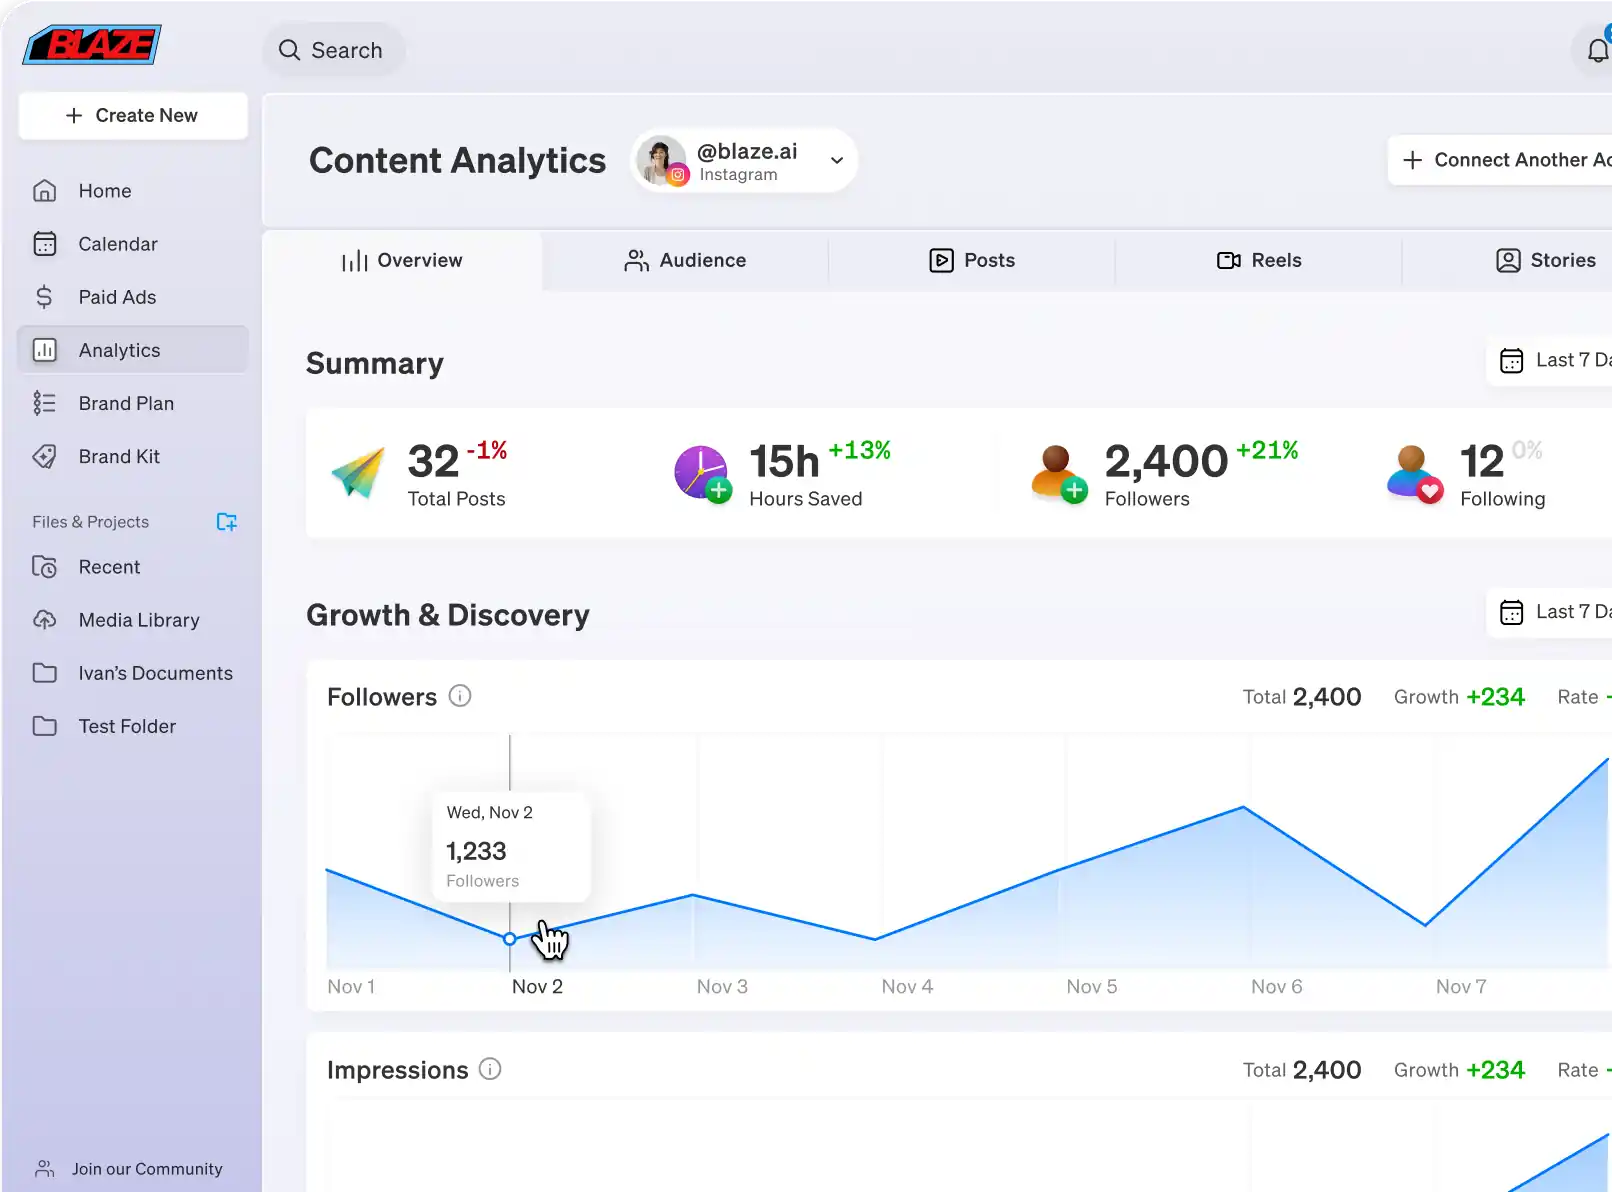This screenshot has width=1612, height=1192.
Task: Click the Recent clock-folder icon
Action: click(x=44, y=567)
